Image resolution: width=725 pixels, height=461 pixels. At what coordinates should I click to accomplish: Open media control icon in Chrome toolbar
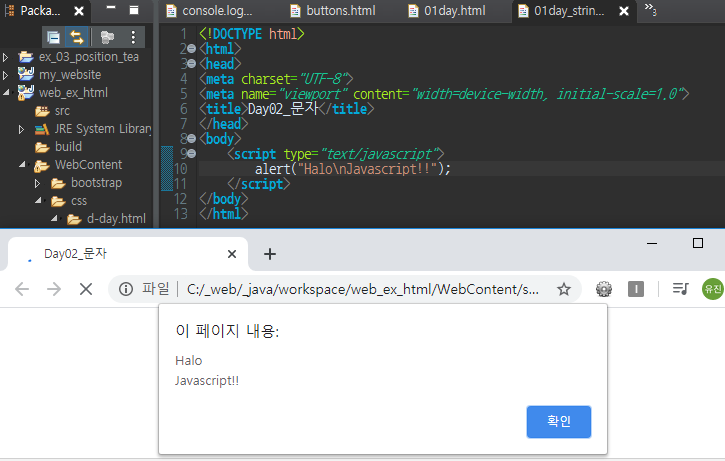click(x=680, y=289)
